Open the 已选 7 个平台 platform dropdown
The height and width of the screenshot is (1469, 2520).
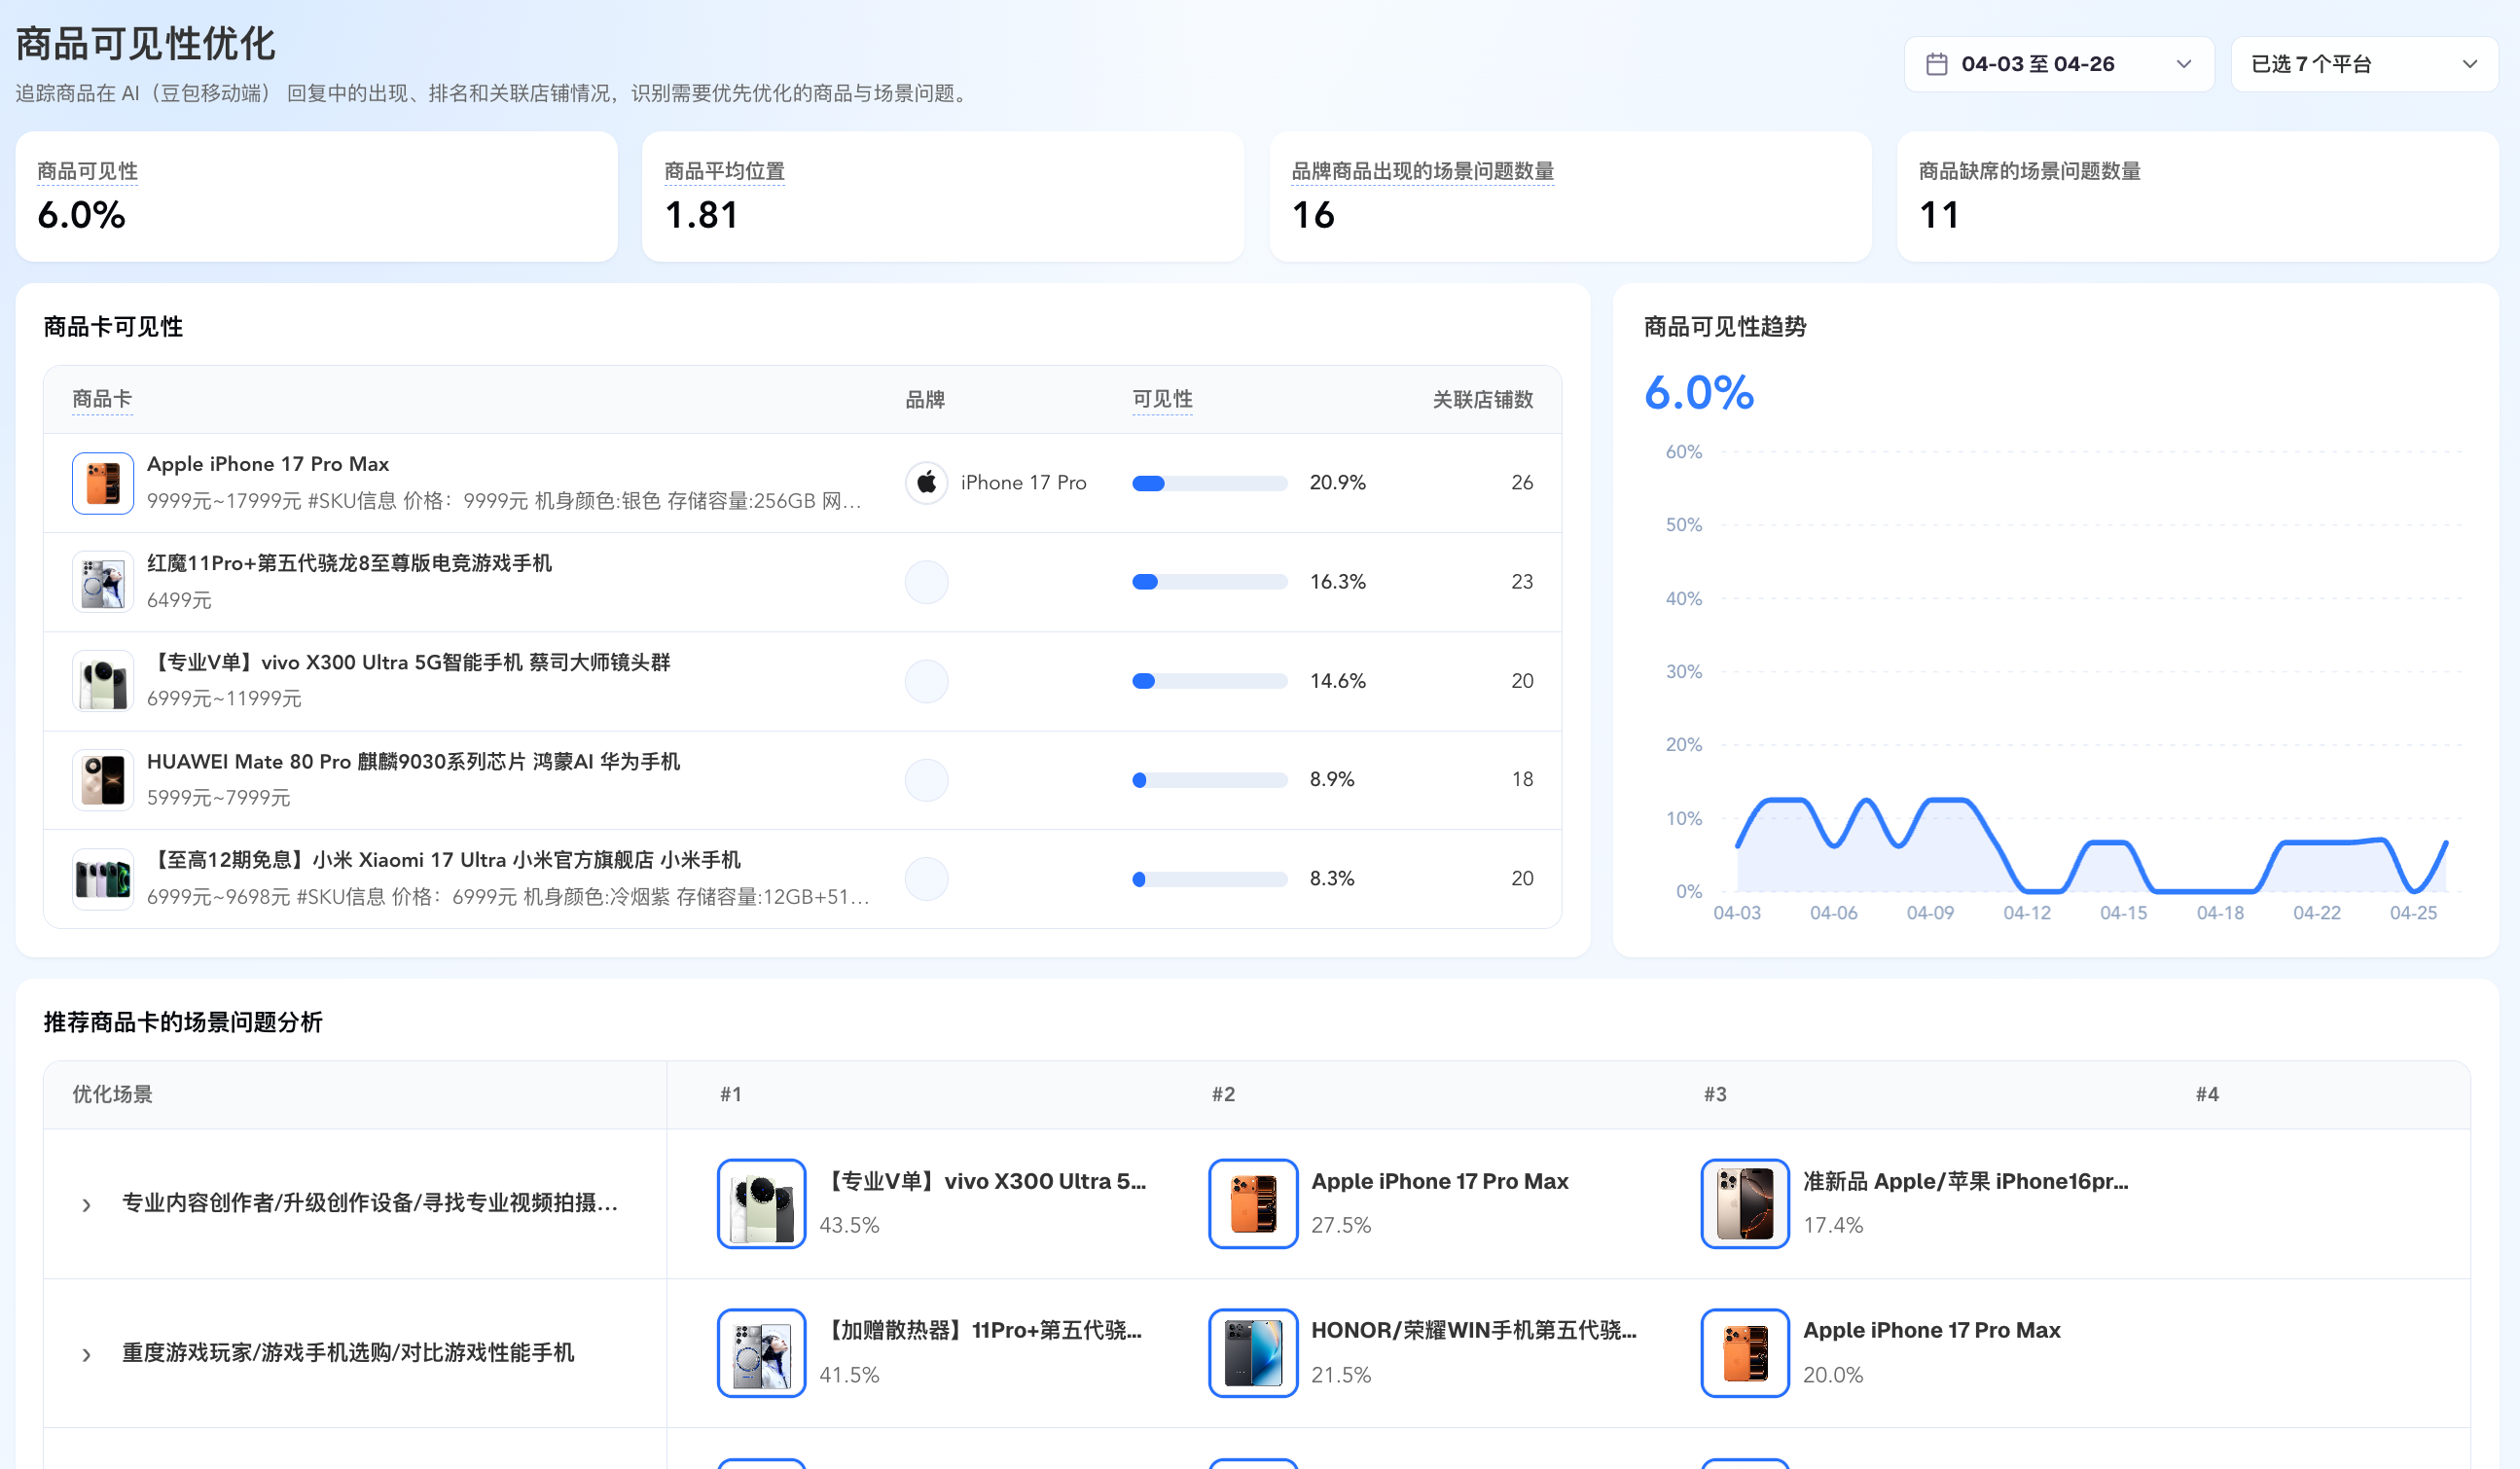coord(2363,64)
